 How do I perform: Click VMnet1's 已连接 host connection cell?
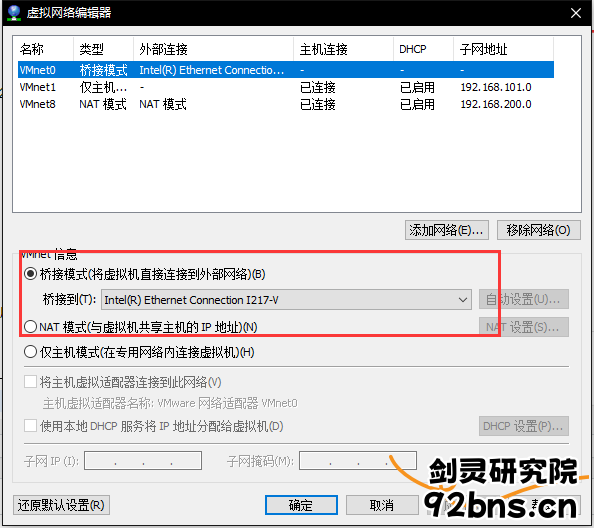(x=317, y=87)
